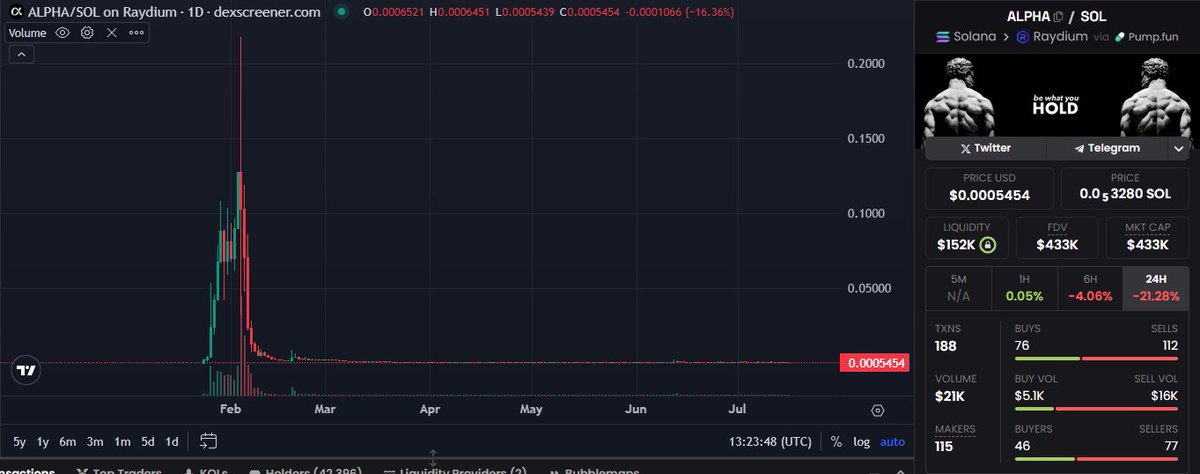This screenshot has width=1200, height=474.
Task: Open the timezone menu at 13:23:48 (UTC)
Action: pyautogui.click(x=772, y=441)
